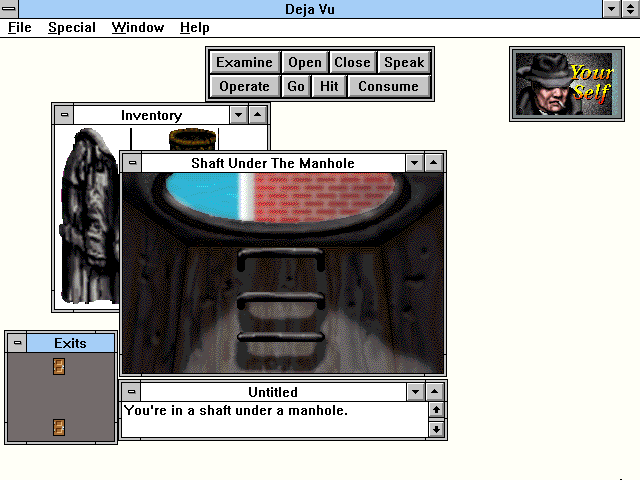Click the Exits window title bar
The width and height of the screenshot is (640, 480).
[71, 343]
